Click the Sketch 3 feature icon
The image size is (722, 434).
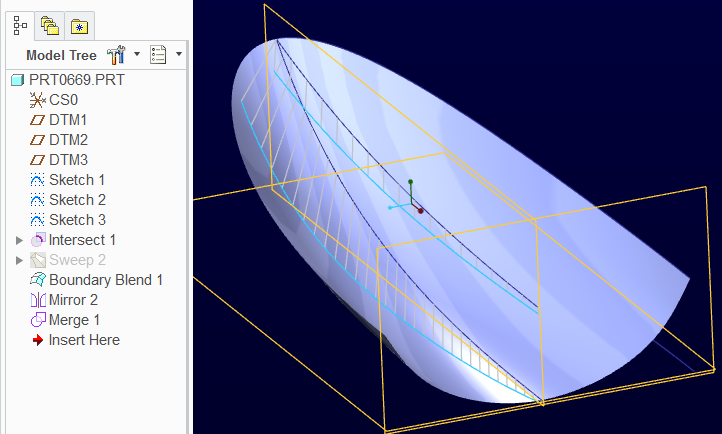tap(37, 220)
